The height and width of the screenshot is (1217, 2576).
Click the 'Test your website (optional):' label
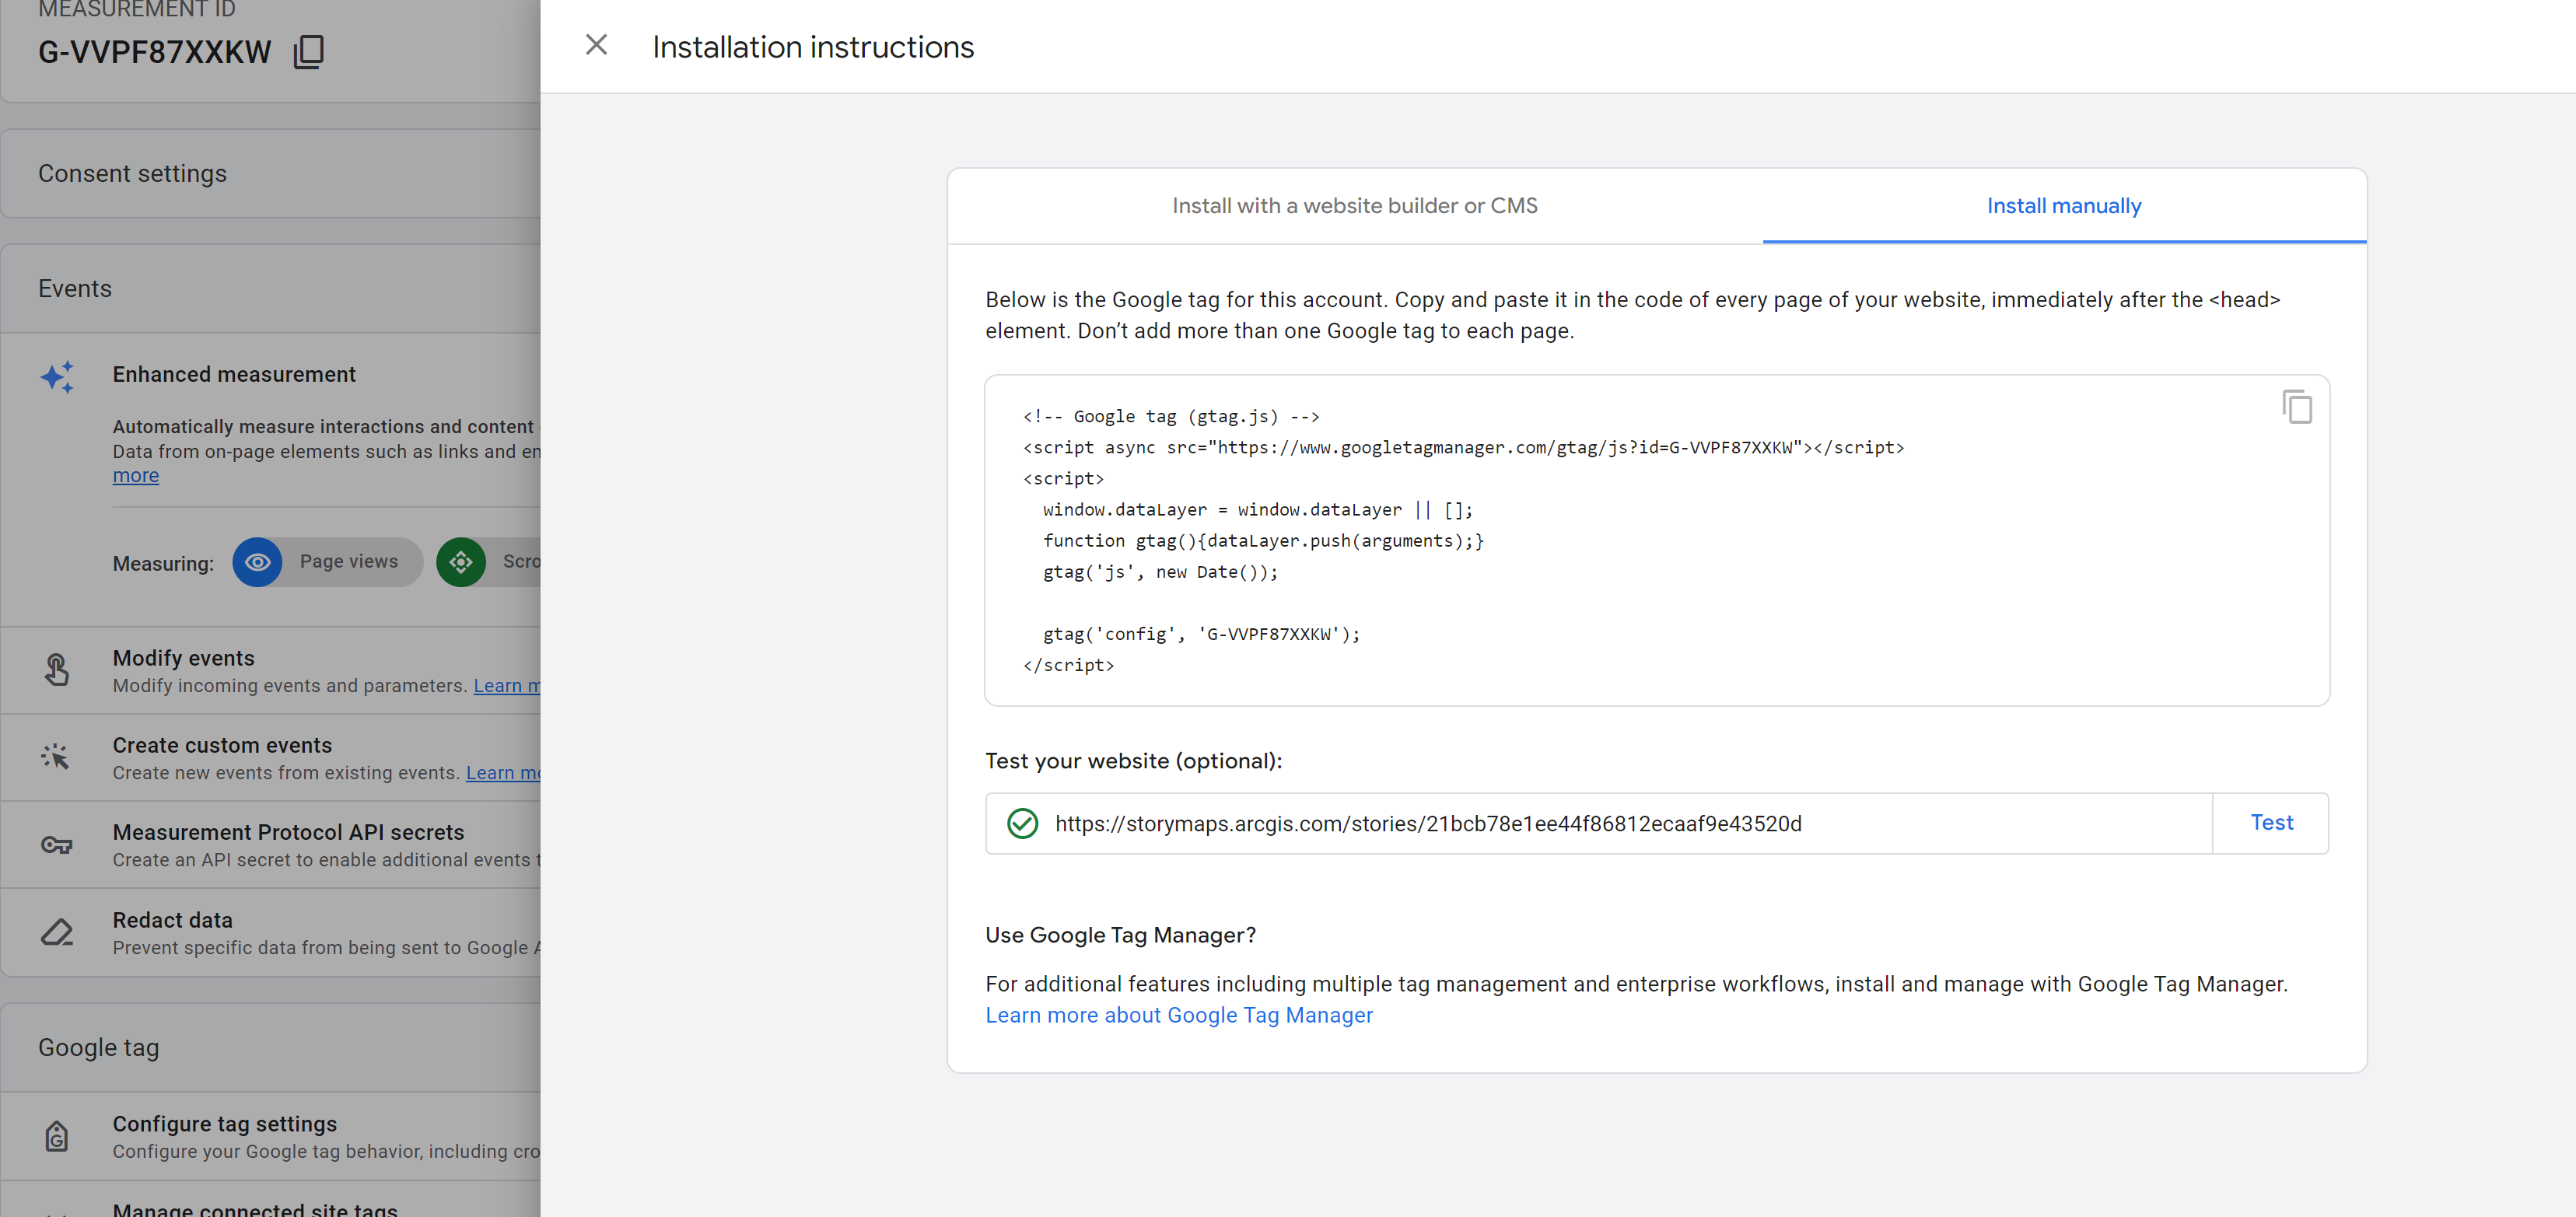(x=1133, y=761)
